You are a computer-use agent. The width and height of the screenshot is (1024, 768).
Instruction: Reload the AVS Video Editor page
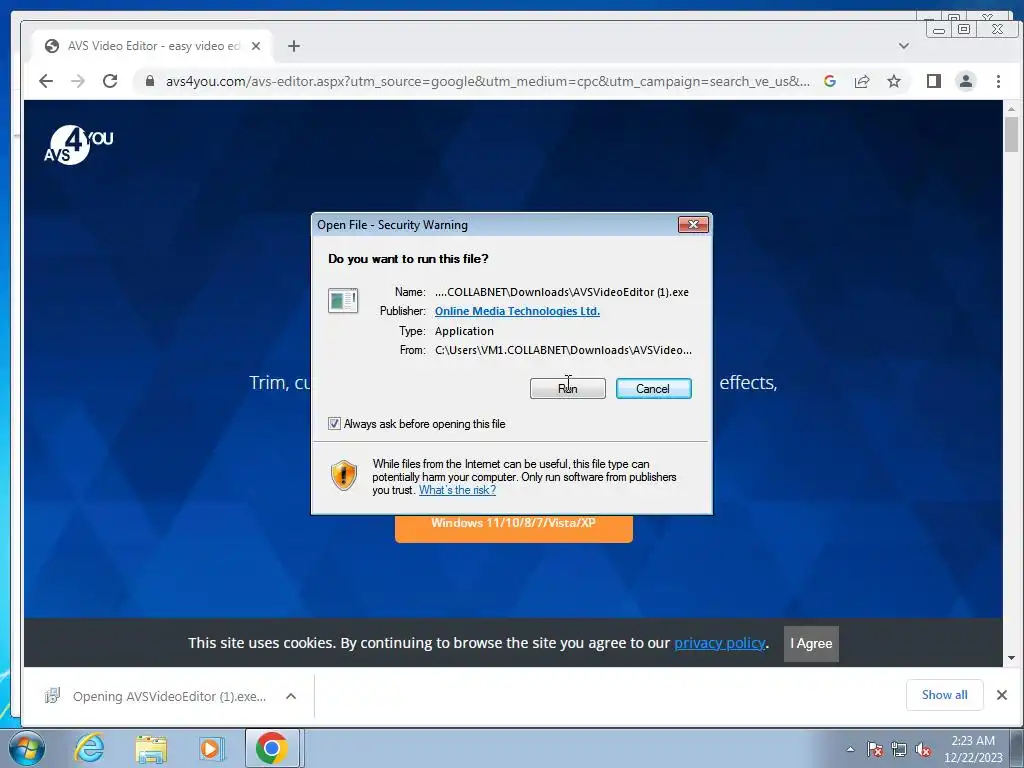click(x=110, y=81)
